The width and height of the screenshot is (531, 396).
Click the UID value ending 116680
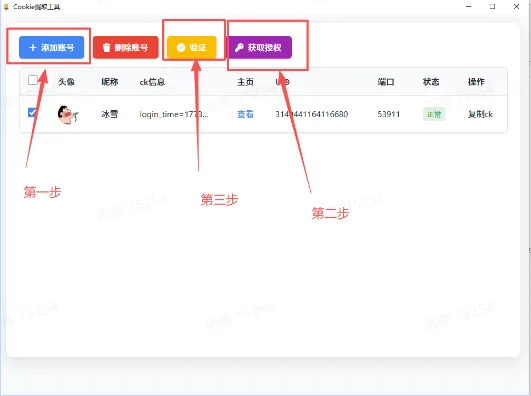point(312,114)
